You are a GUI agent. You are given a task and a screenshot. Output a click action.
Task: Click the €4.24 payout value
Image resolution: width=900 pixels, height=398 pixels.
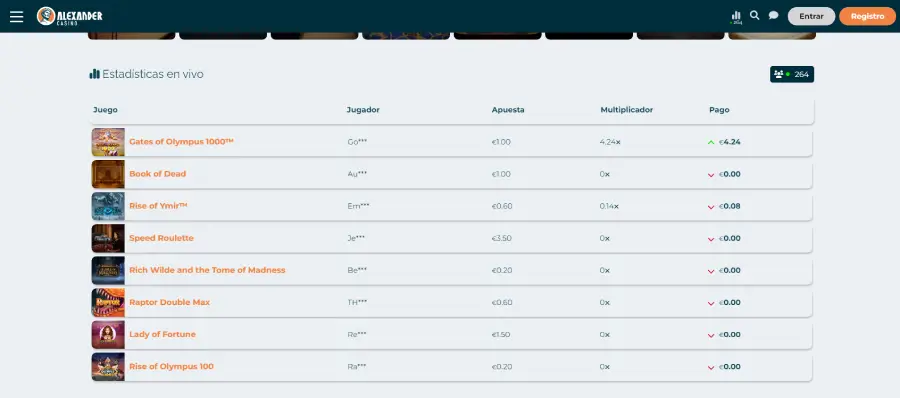pos(730,142)
